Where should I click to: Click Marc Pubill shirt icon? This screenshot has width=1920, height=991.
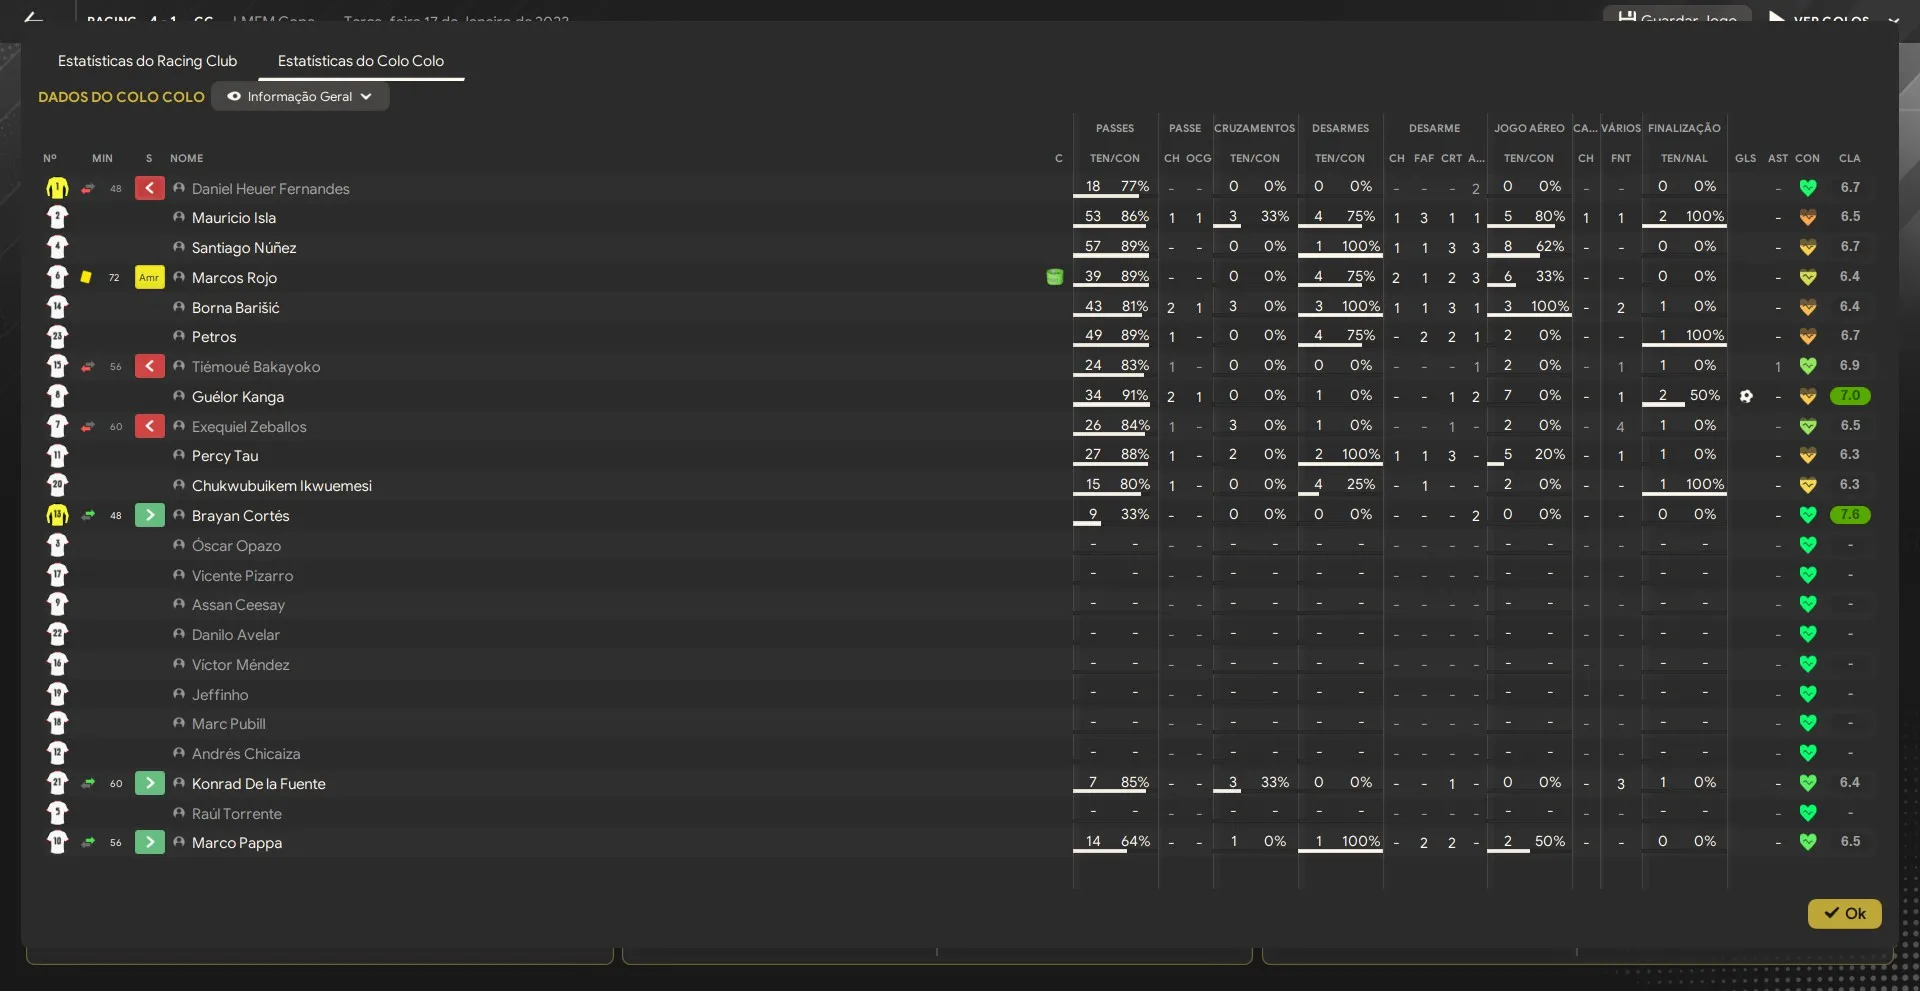[57, 723]
